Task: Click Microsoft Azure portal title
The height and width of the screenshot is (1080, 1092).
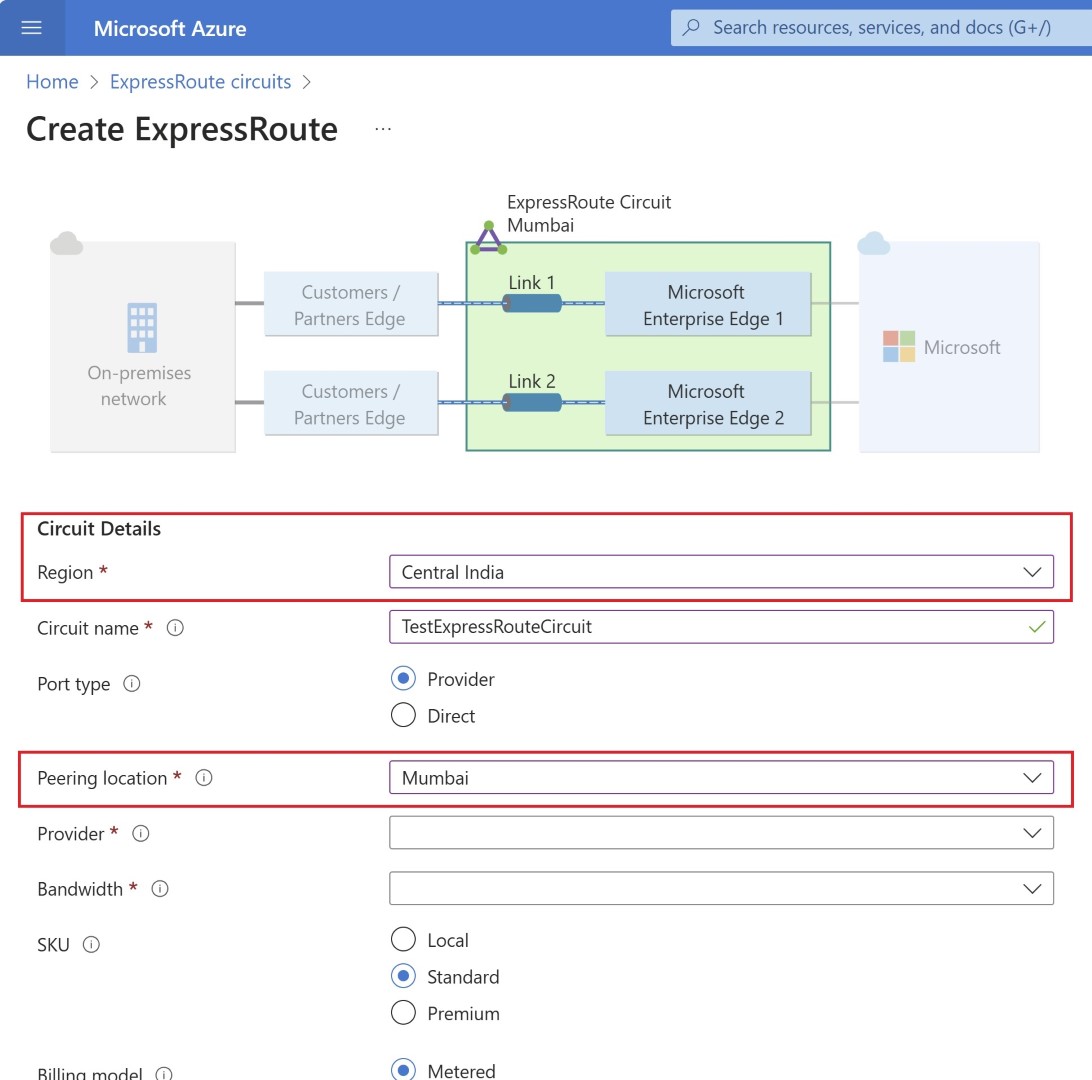Action: tap(170, 28)
